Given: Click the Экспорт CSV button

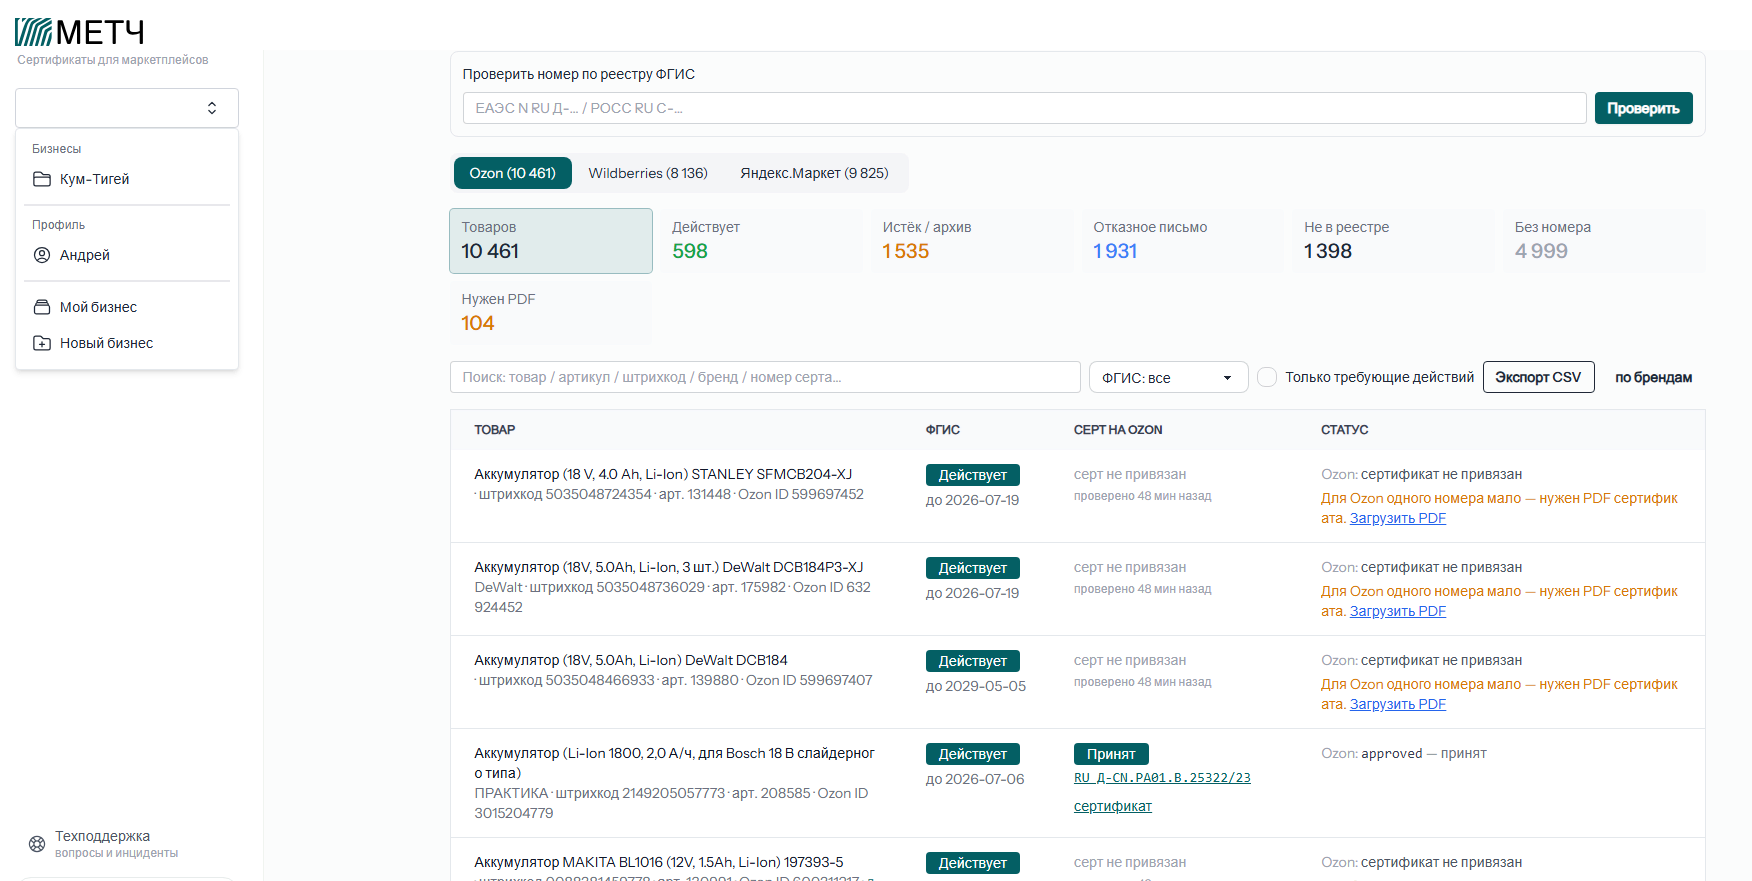Looking at the screenshot, I should tap(1538, 377).
